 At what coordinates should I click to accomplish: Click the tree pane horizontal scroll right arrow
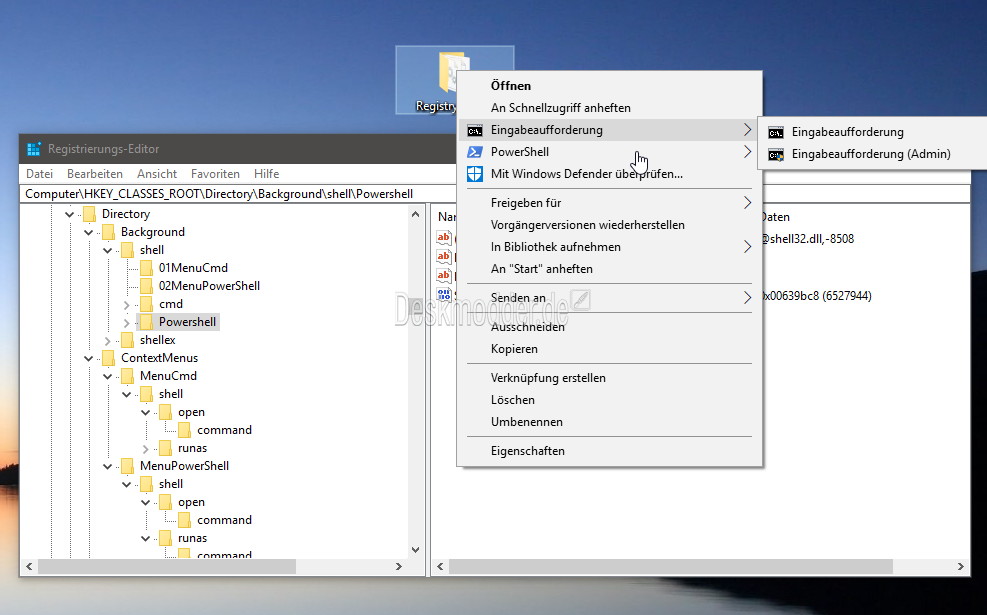point(398,567)
